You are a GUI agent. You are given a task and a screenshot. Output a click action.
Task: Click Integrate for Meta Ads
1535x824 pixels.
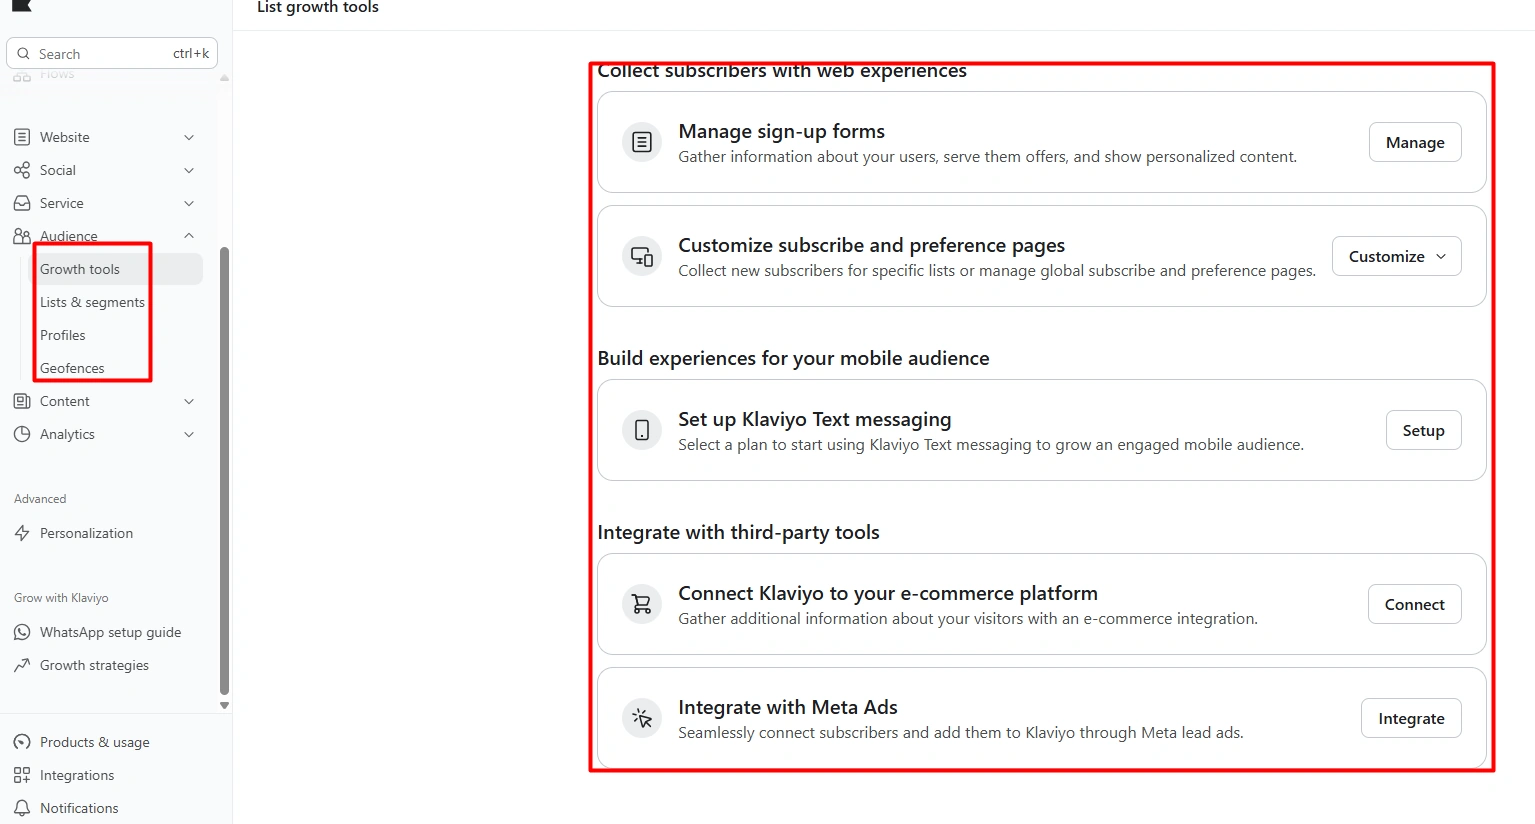[x=1411, y=718]
